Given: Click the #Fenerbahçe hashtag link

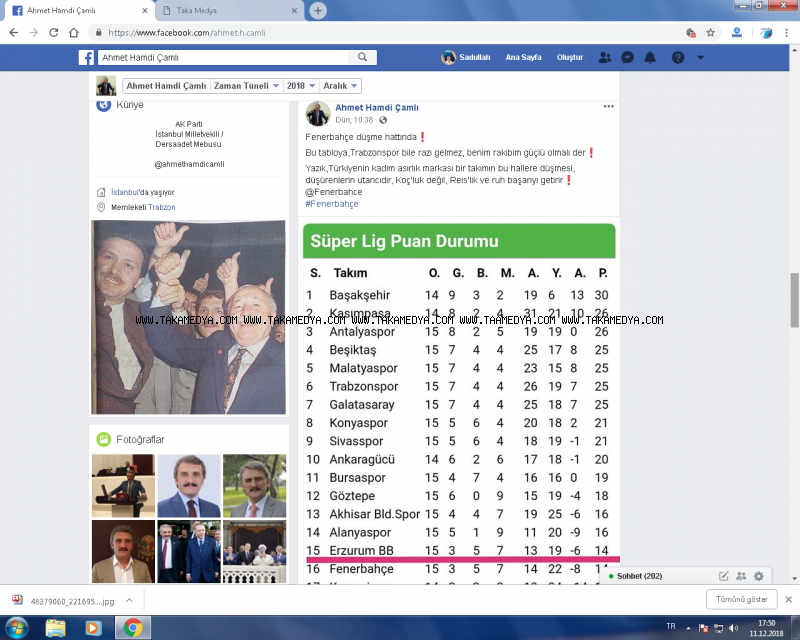Looking at the screenshot, I should pos(332,204).
